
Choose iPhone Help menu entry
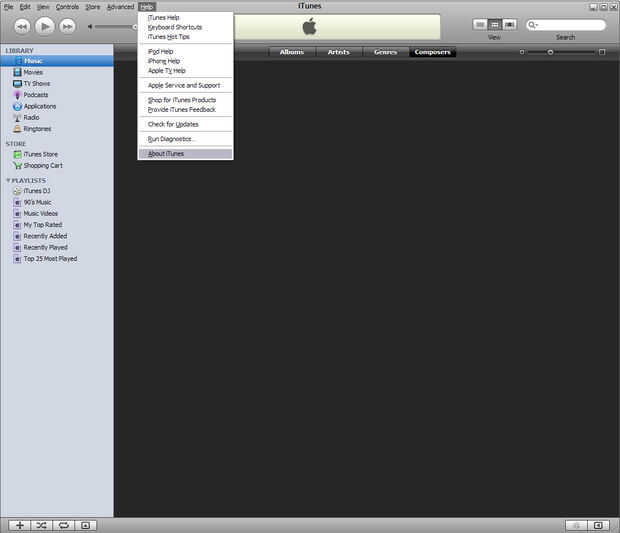pyautogui.click(x=185, y=61)
